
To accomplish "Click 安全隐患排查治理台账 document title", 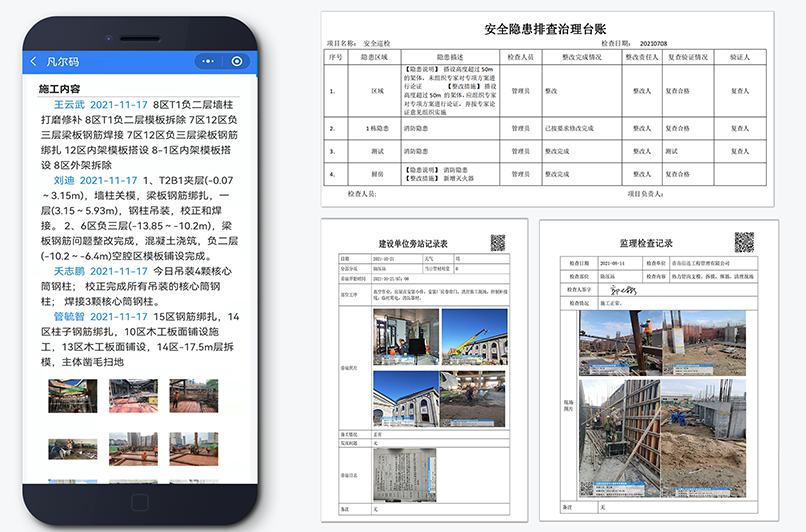I will pos(545,29).
